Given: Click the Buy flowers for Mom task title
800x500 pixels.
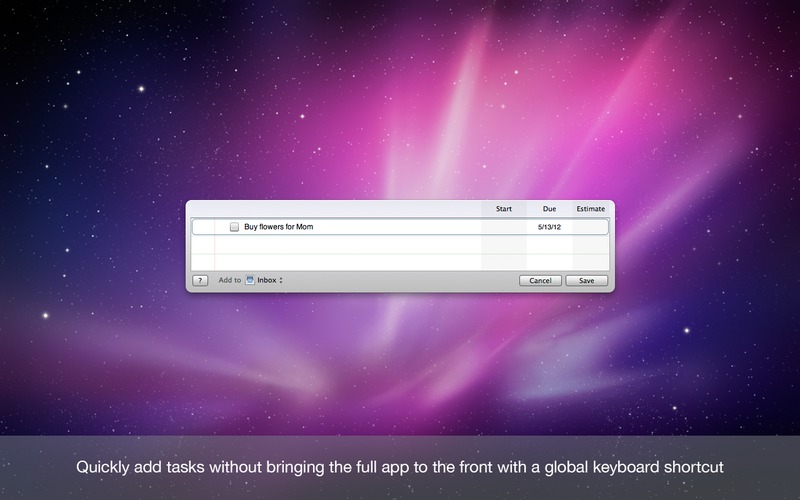Looking at the screenshot, I should 279,227.
